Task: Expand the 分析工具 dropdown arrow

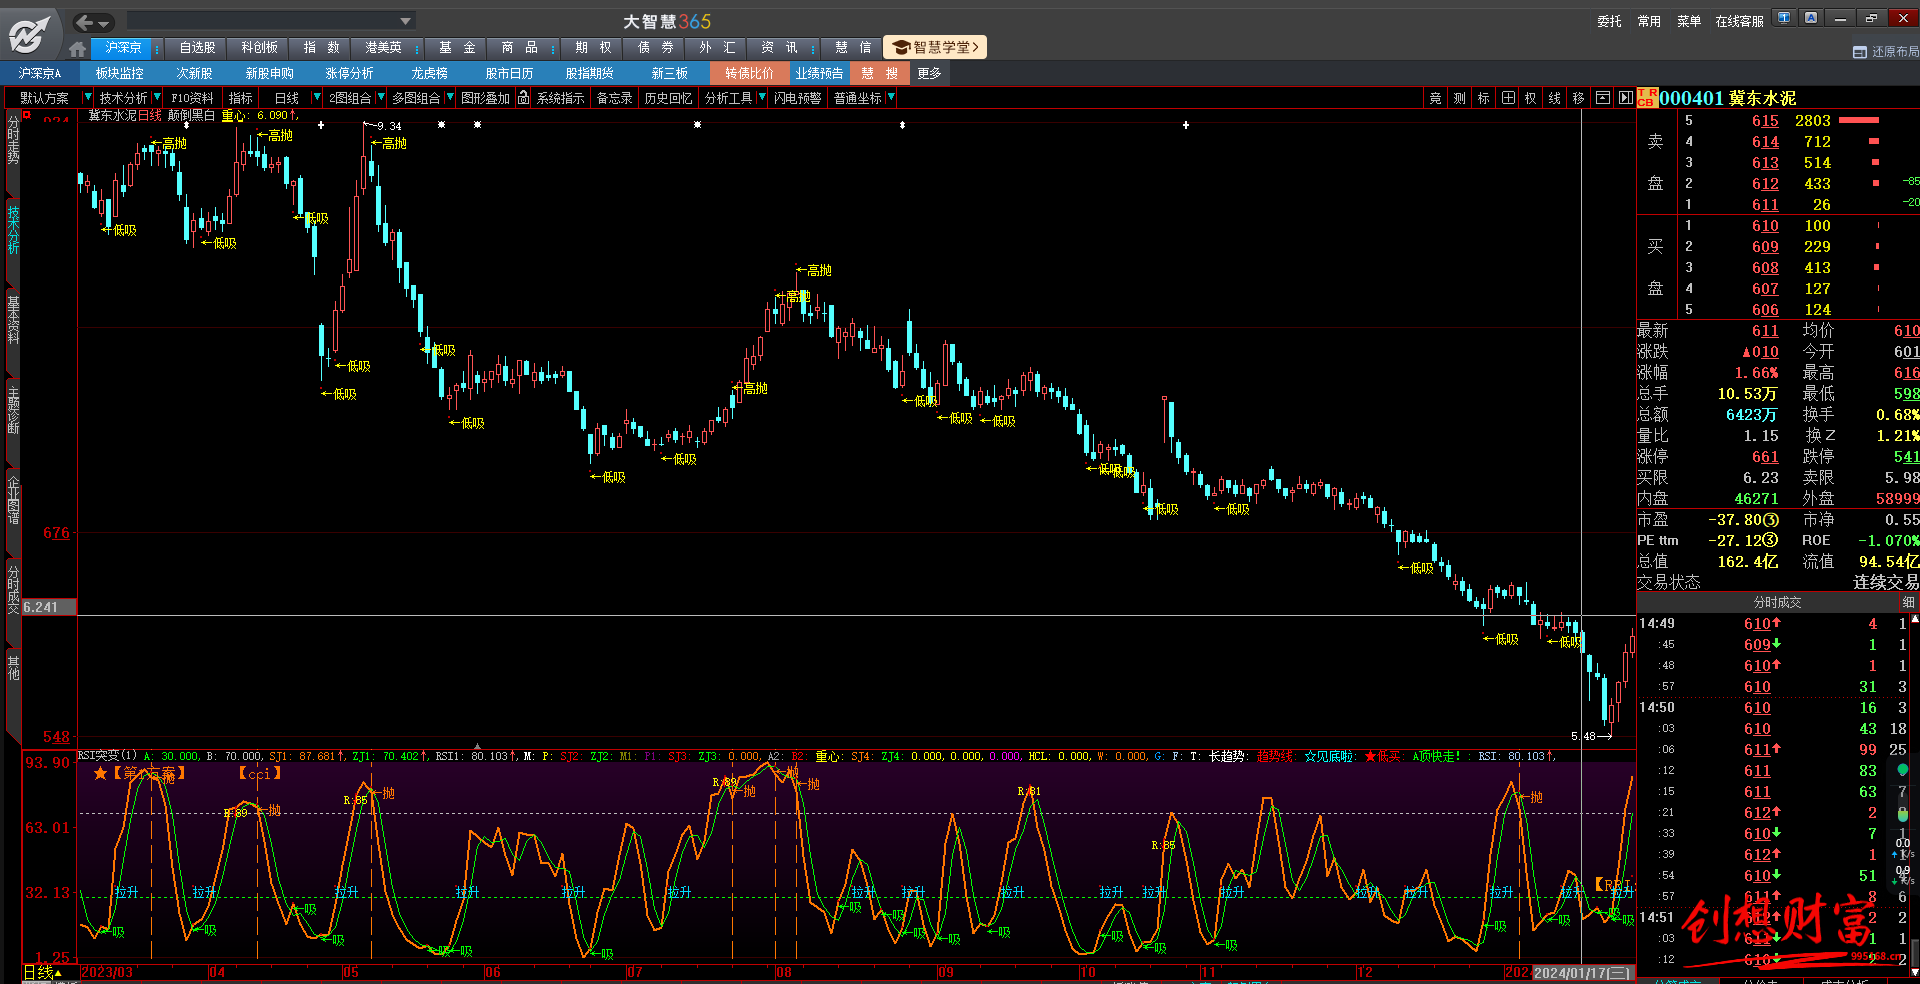Action: pos(762,98)
